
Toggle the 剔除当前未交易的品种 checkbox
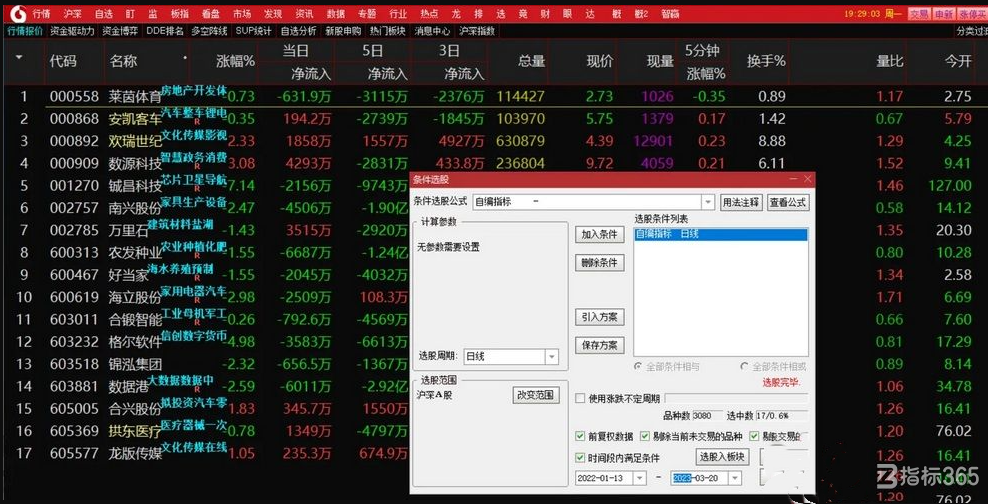pos(645,436)
